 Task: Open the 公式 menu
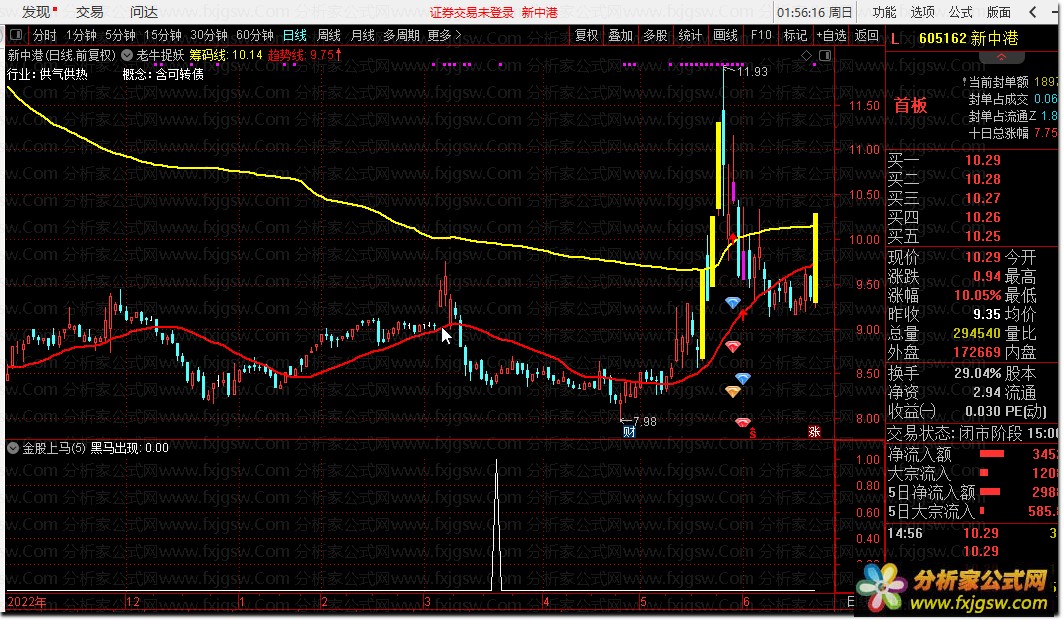[960, 12]
